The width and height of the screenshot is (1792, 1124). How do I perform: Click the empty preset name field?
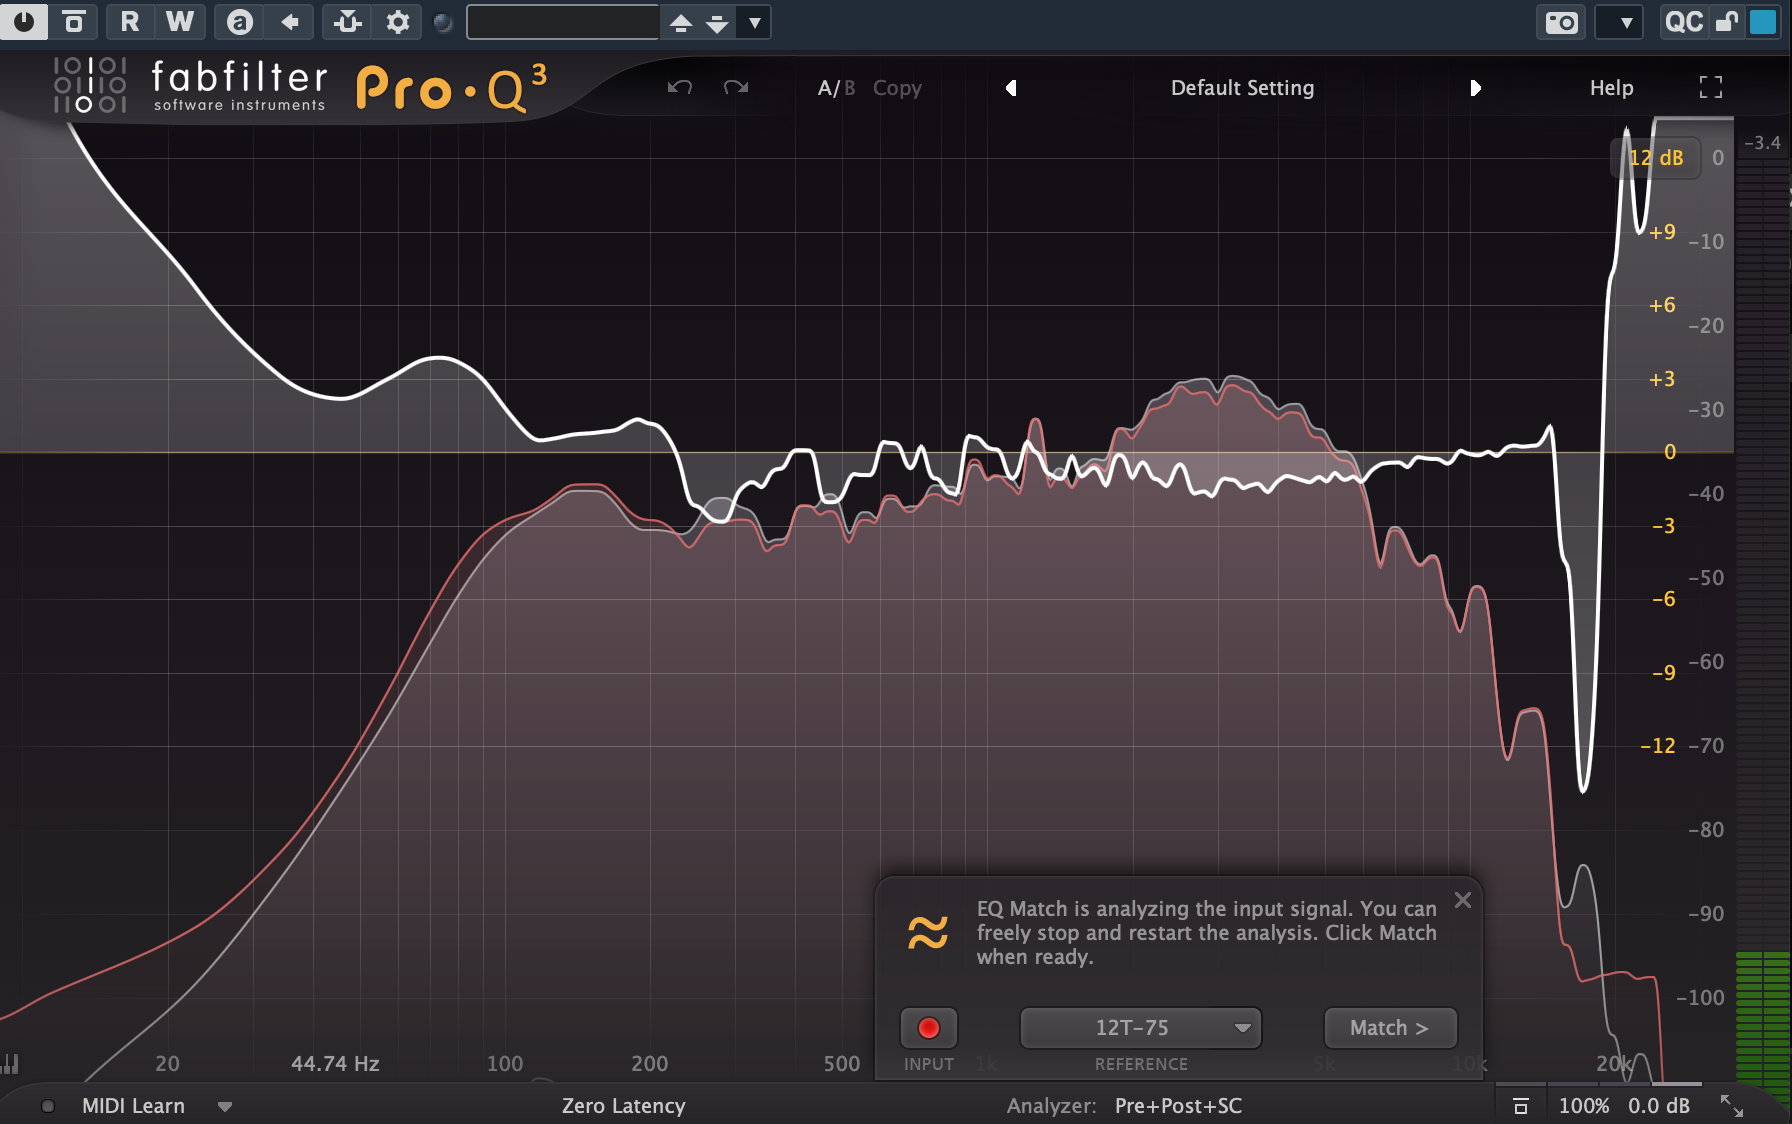pos(563,22)
